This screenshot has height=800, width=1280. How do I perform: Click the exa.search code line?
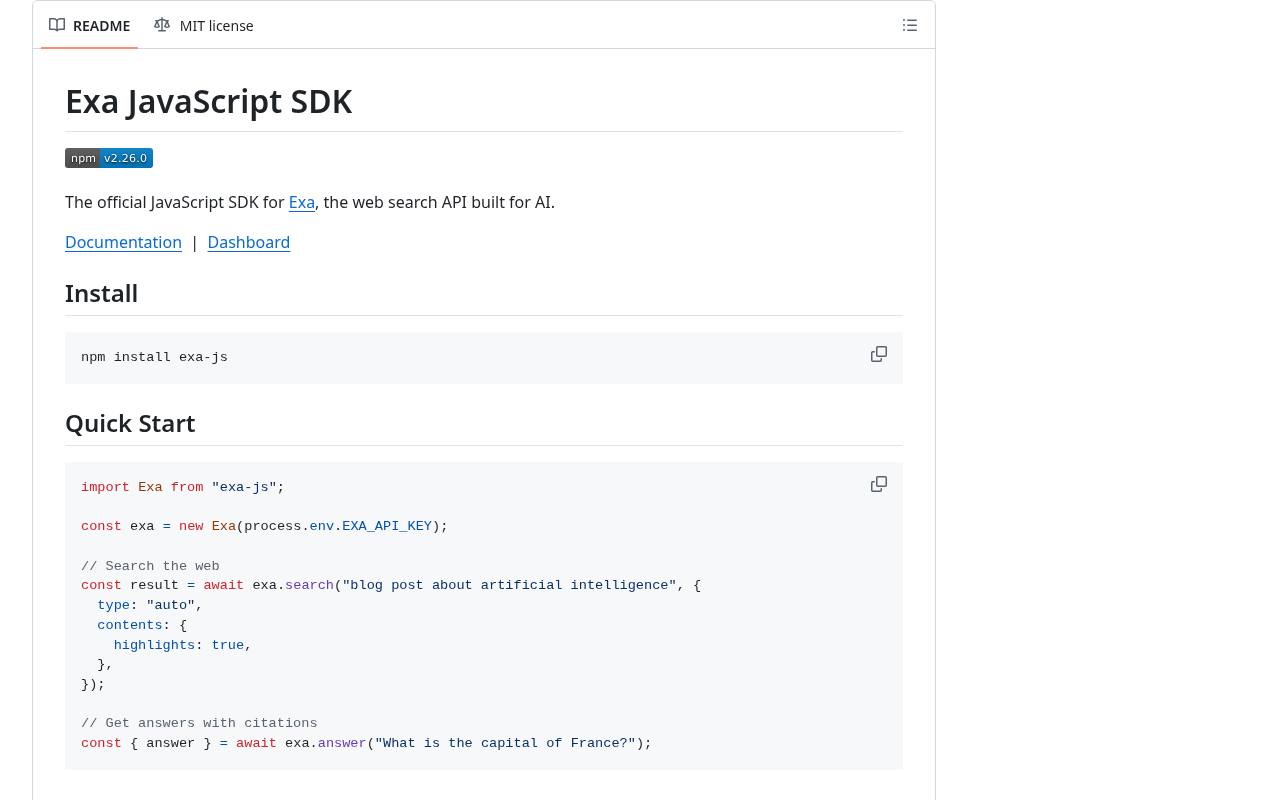pos(391,585)
